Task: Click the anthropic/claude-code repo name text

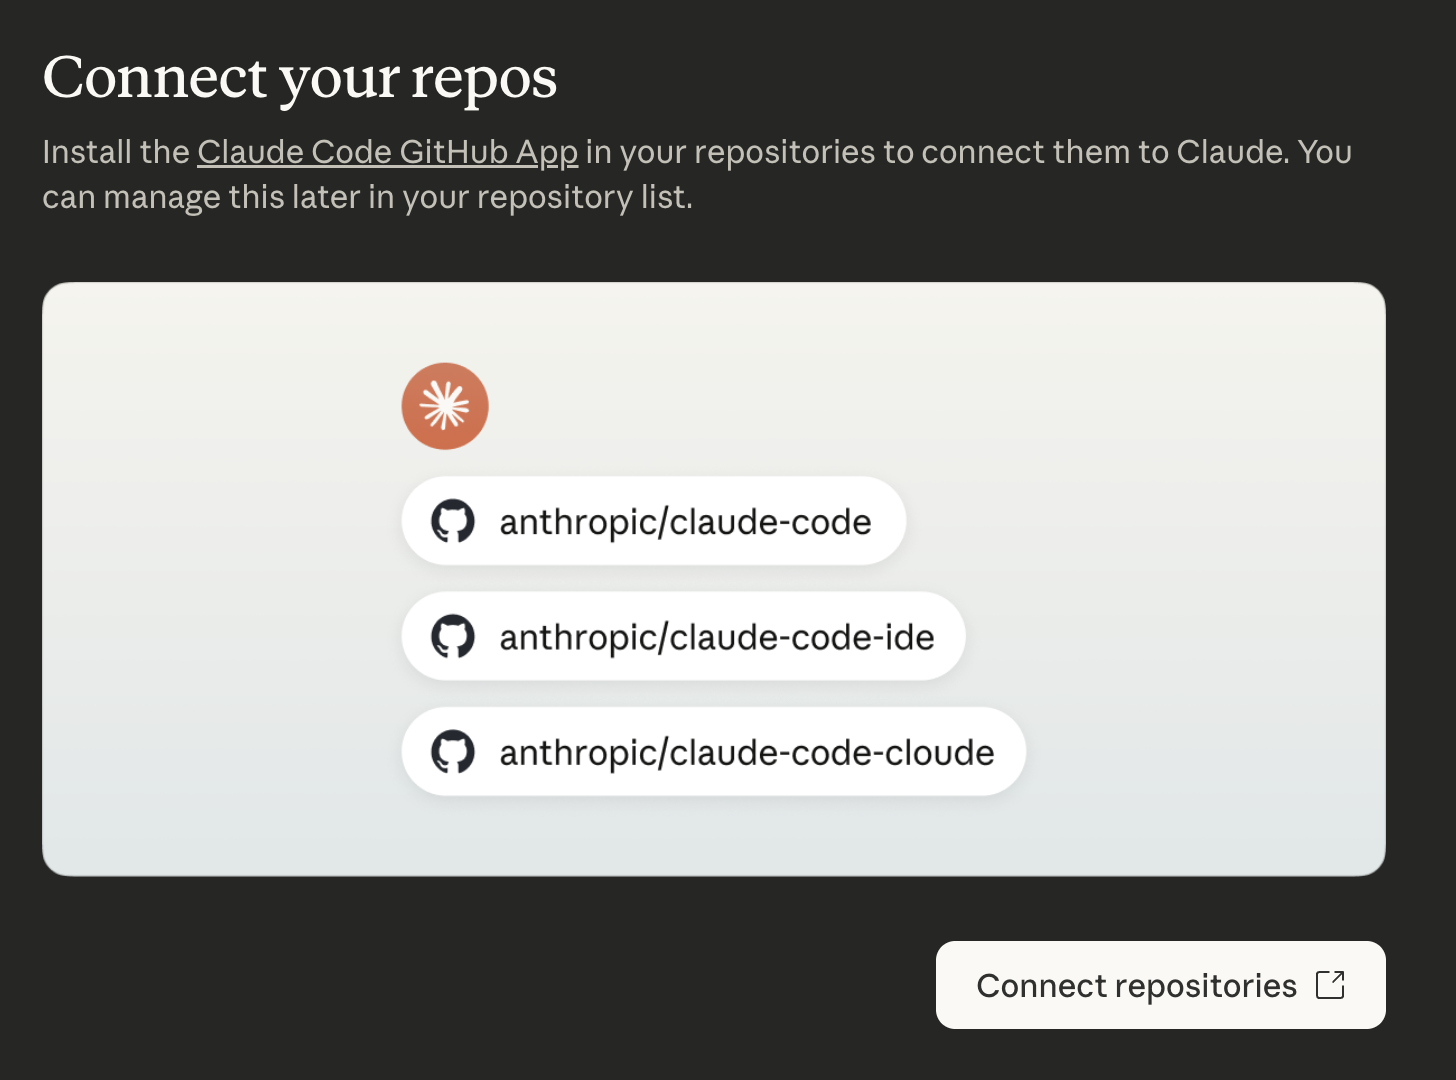Action: coord(684,521)
